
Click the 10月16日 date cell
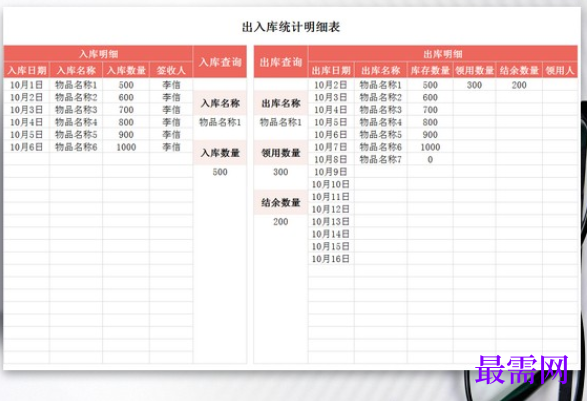pyautogui.click(x=331, y=259)
